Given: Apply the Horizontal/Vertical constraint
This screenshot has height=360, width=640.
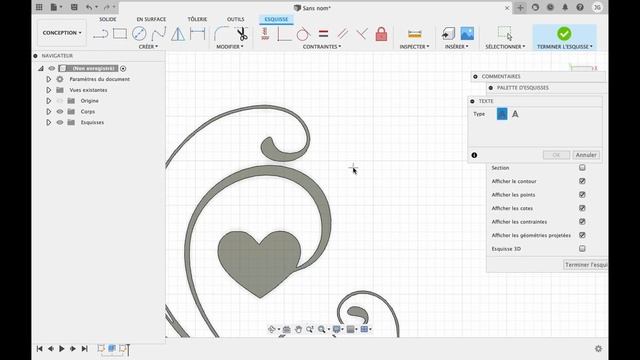Looking at the screenshot, I should (265, 34).
